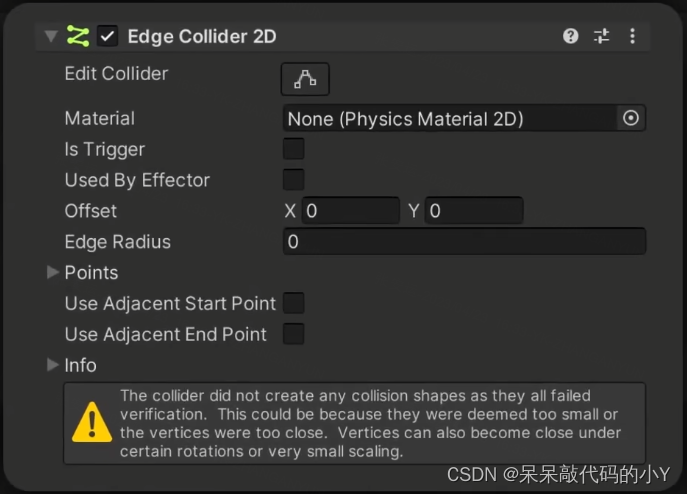Click the Offset X value field

pyautogui.click(x=351, y=211)
